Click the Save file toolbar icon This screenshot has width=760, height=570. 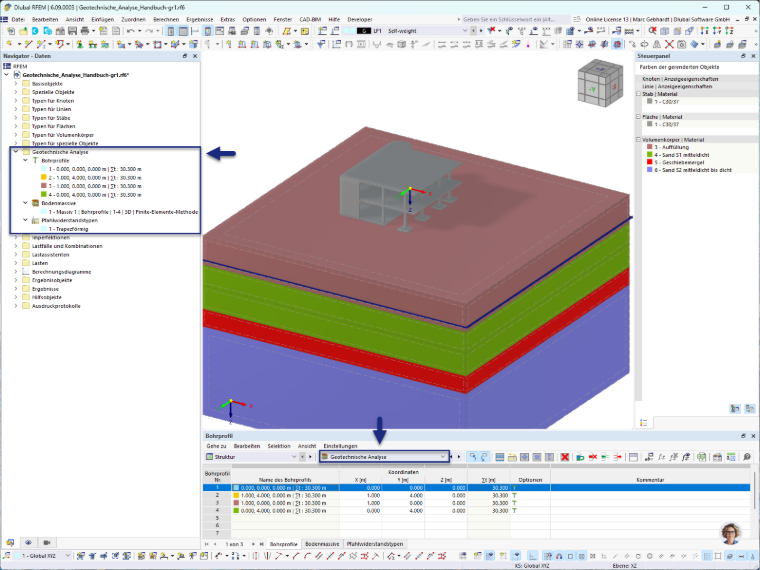(72, 31)
